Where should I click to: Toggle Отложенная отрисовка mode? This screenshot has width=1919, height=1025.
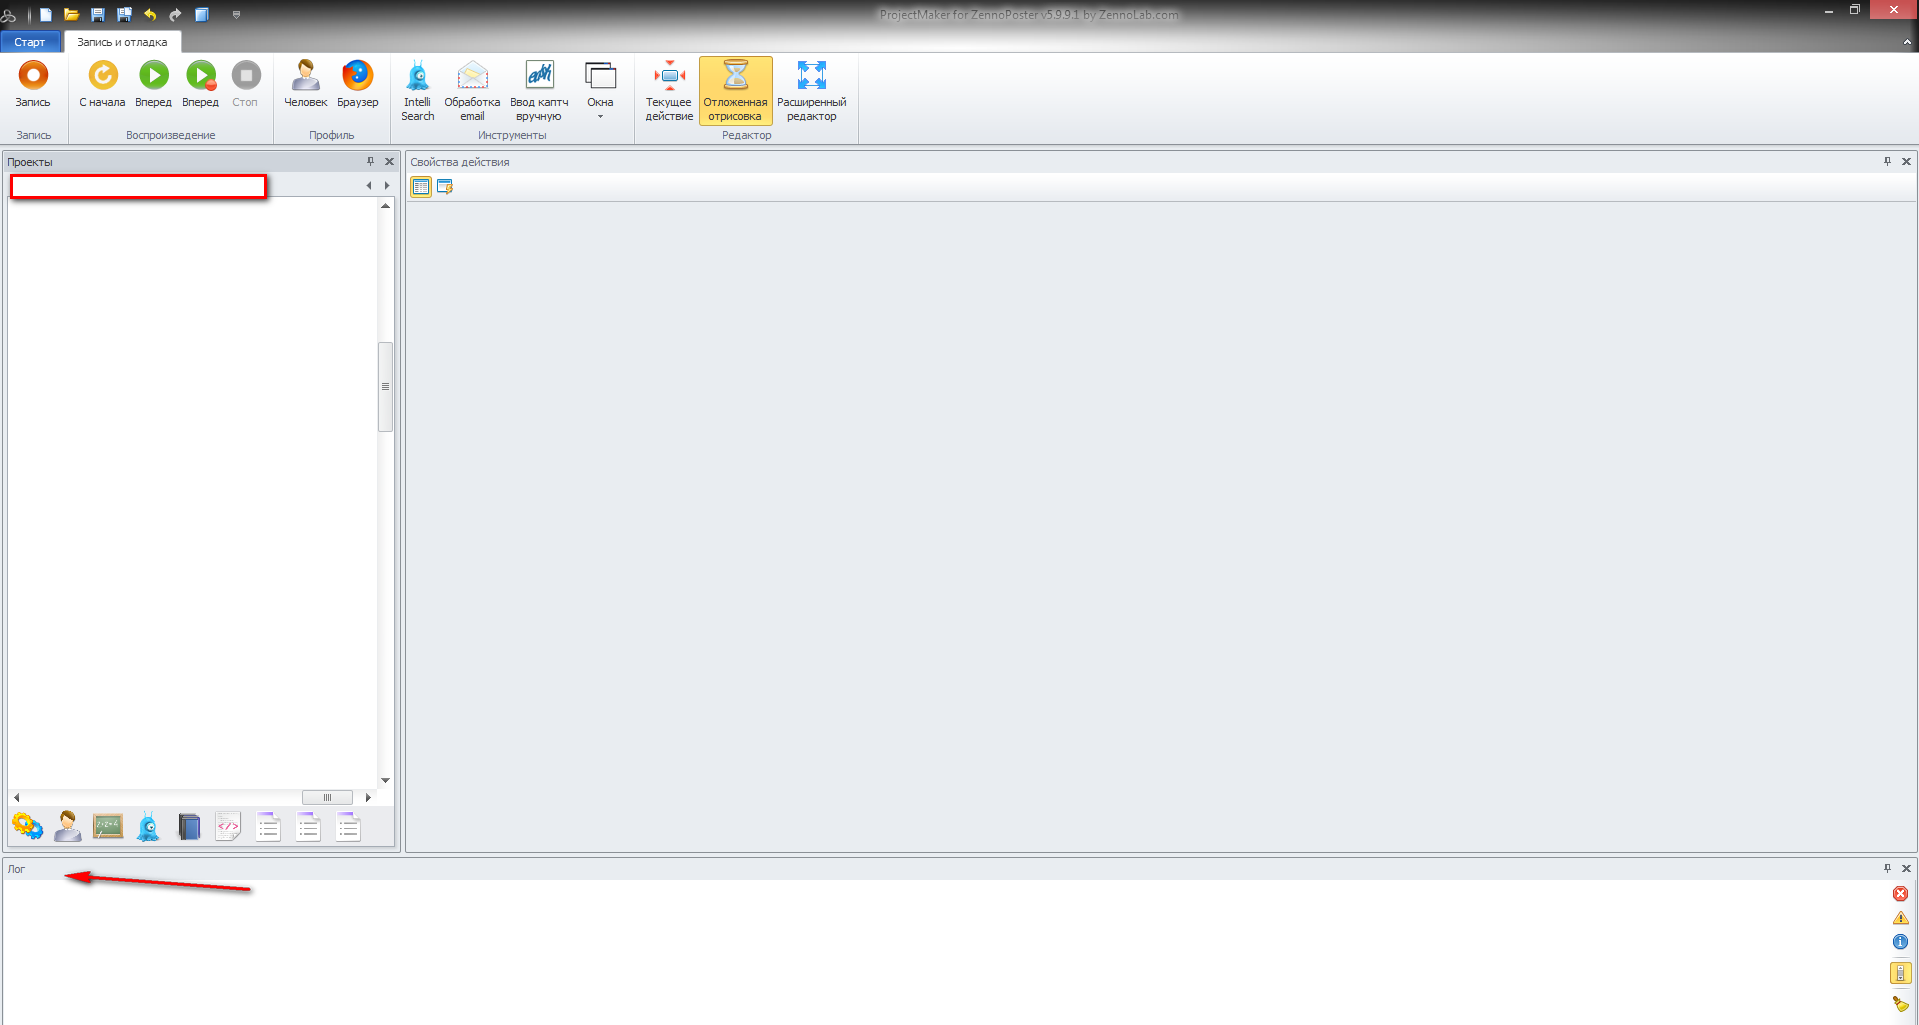[736, 91]
